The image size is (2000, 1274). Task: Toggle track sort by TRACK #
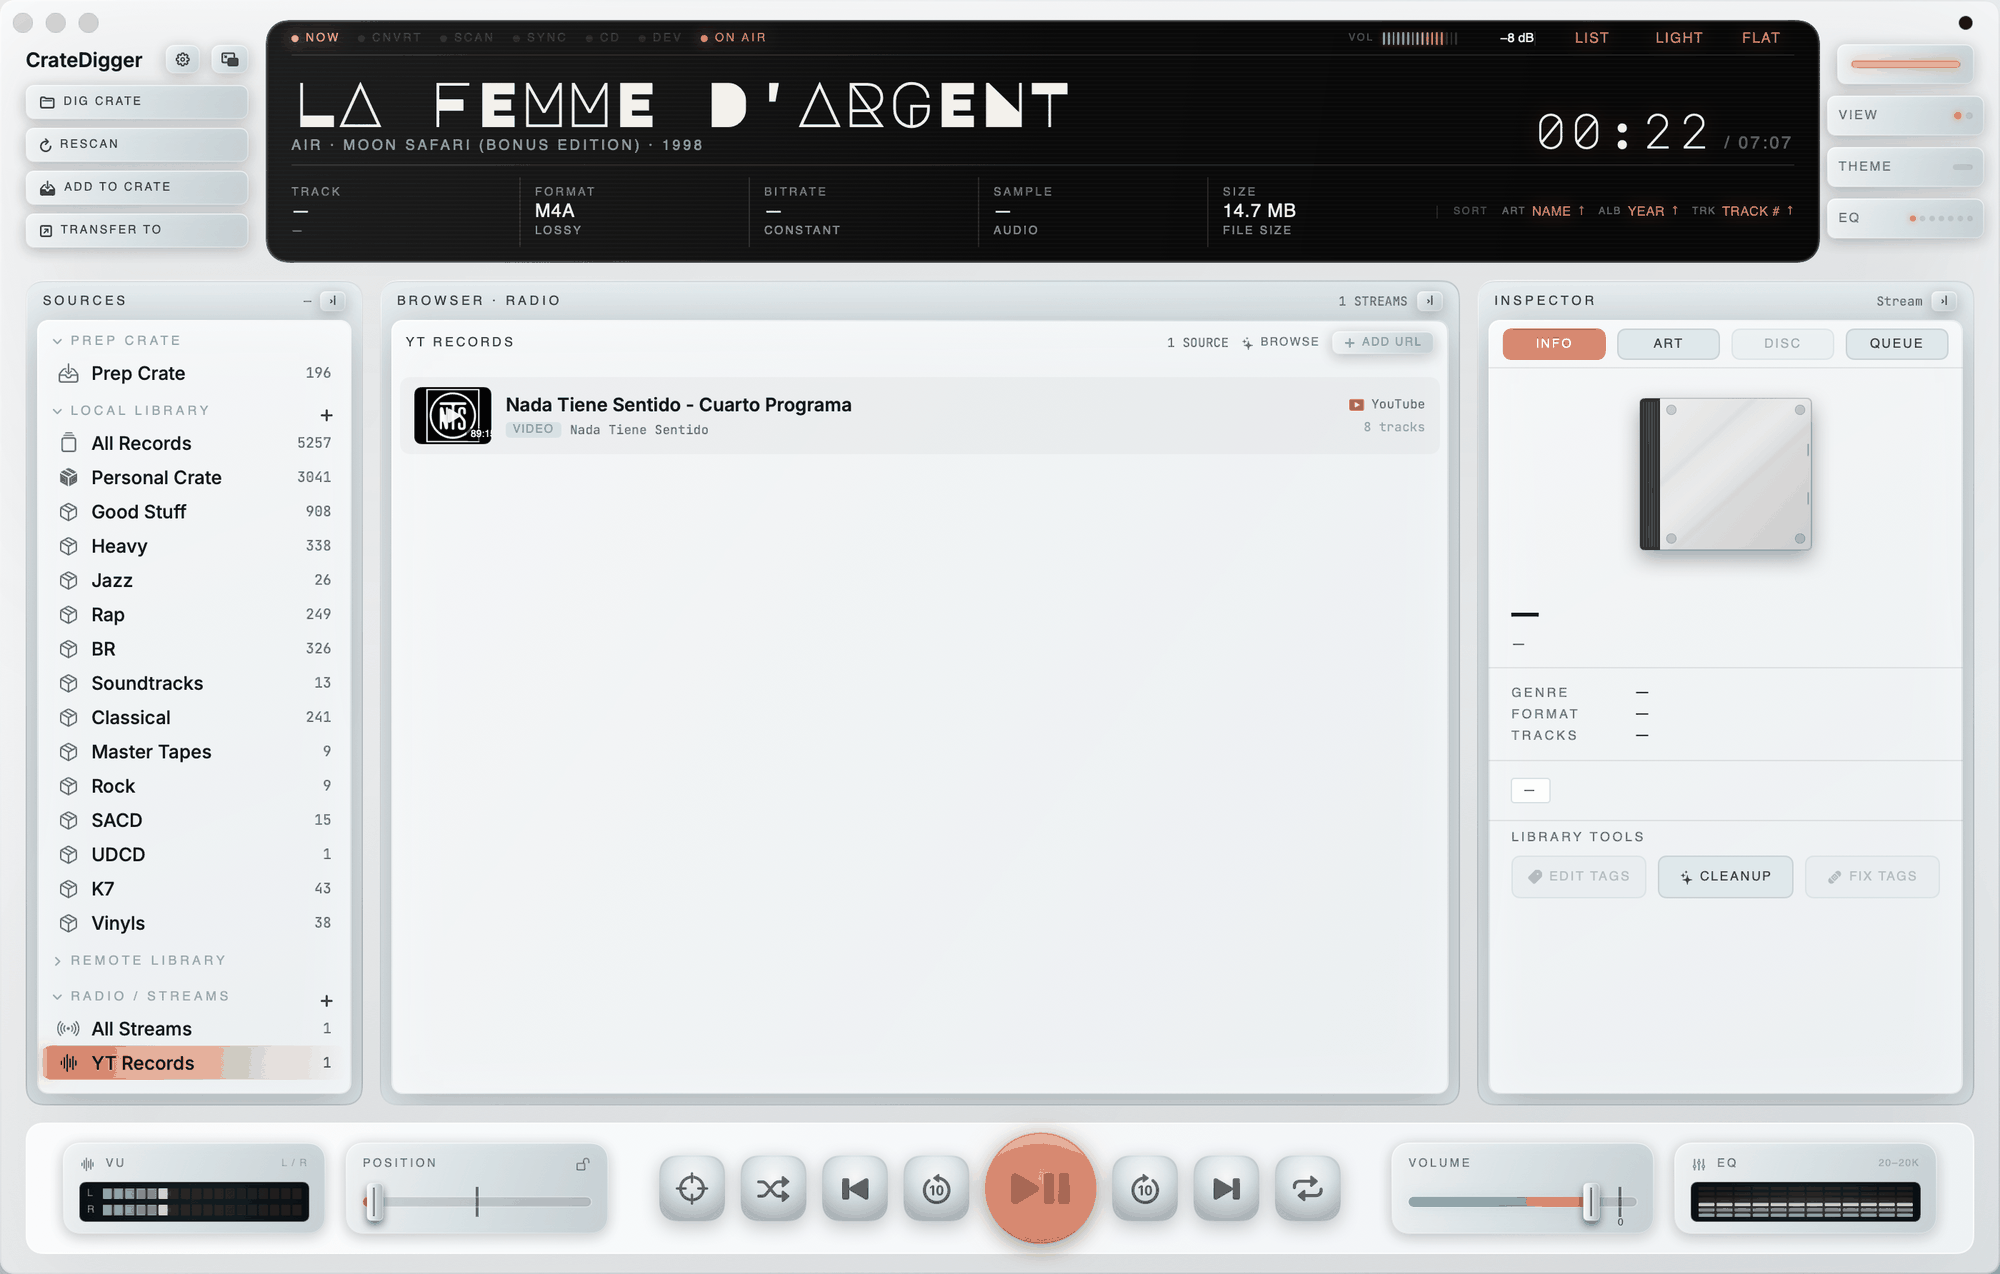click(x=1757, y=211)
